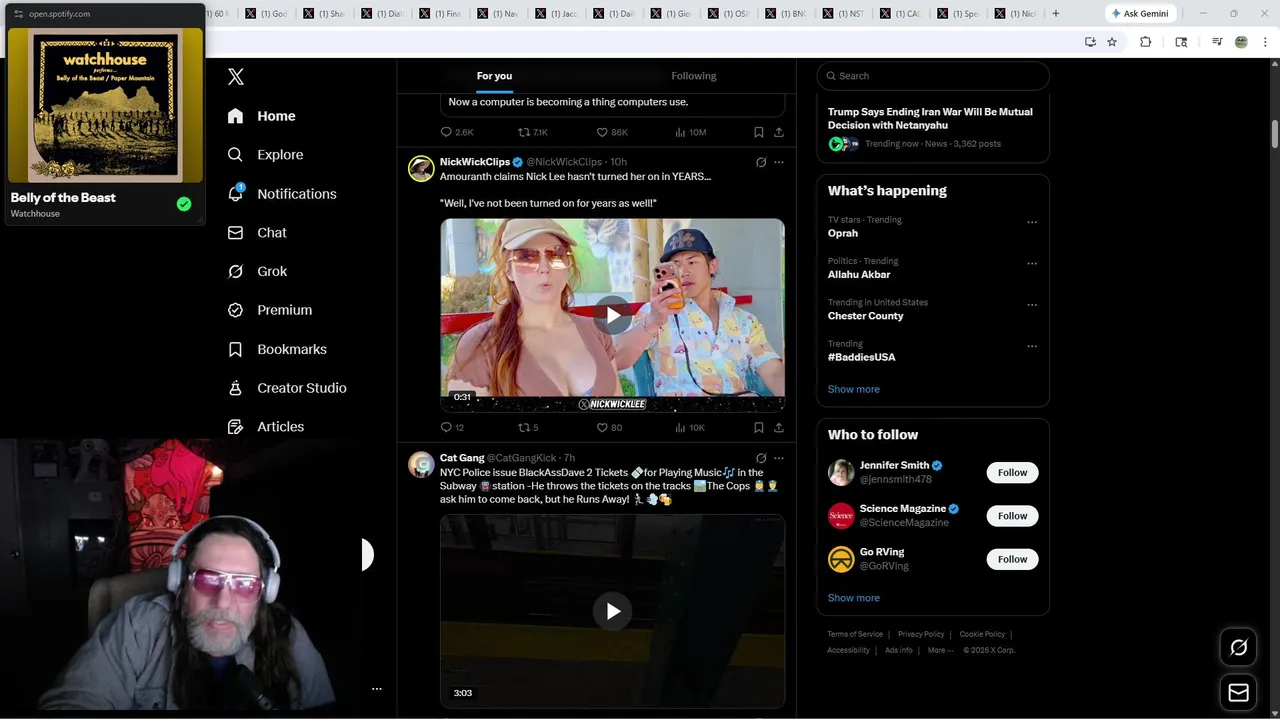Switch to the For you tab

coord(494,76)
